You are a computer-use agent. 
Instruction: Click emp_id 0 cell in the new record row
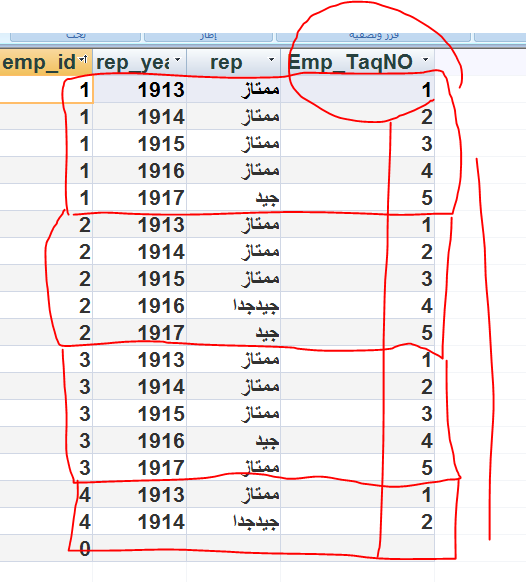pos(46,548)
